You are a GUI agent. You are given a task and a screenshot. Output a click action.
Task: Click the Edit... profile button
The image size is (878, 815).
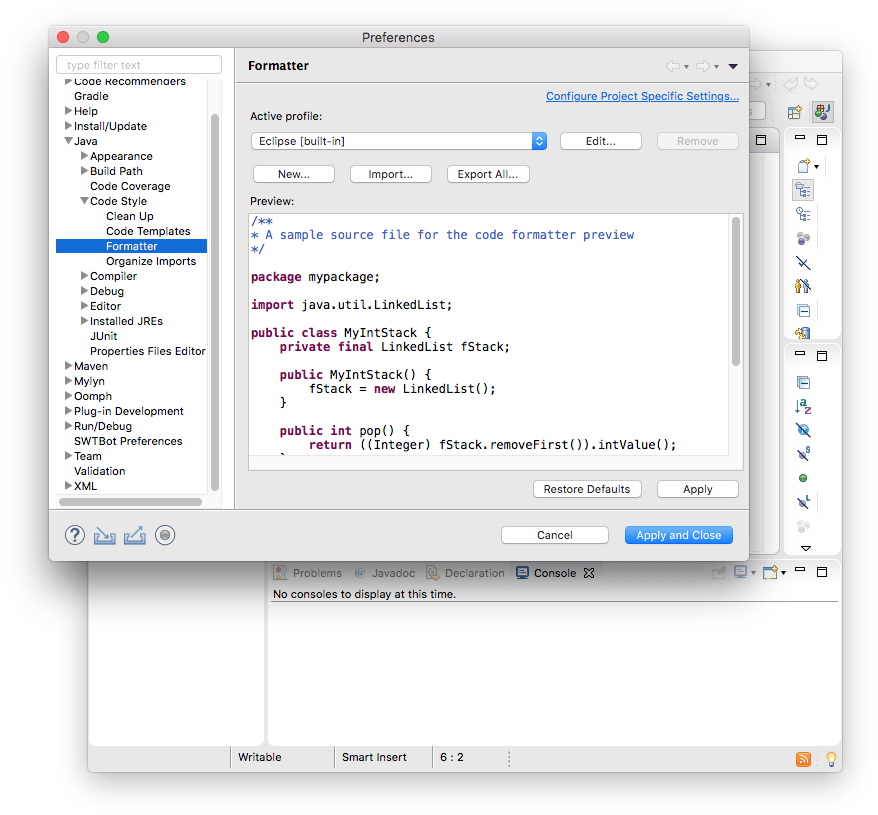click(601, 141)
